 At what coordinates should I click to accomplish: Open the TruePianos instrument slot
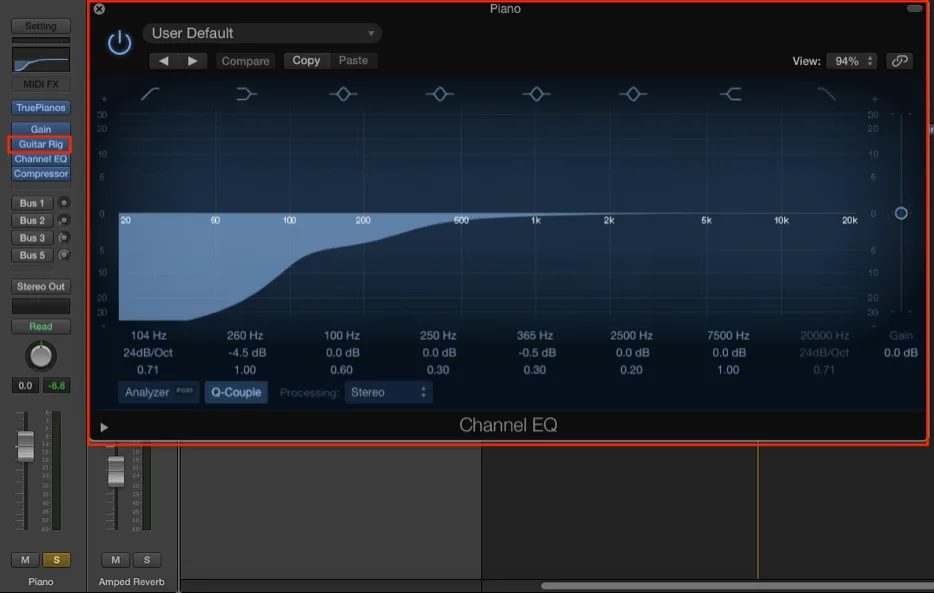pyautogui.click(x=41, y=108)
